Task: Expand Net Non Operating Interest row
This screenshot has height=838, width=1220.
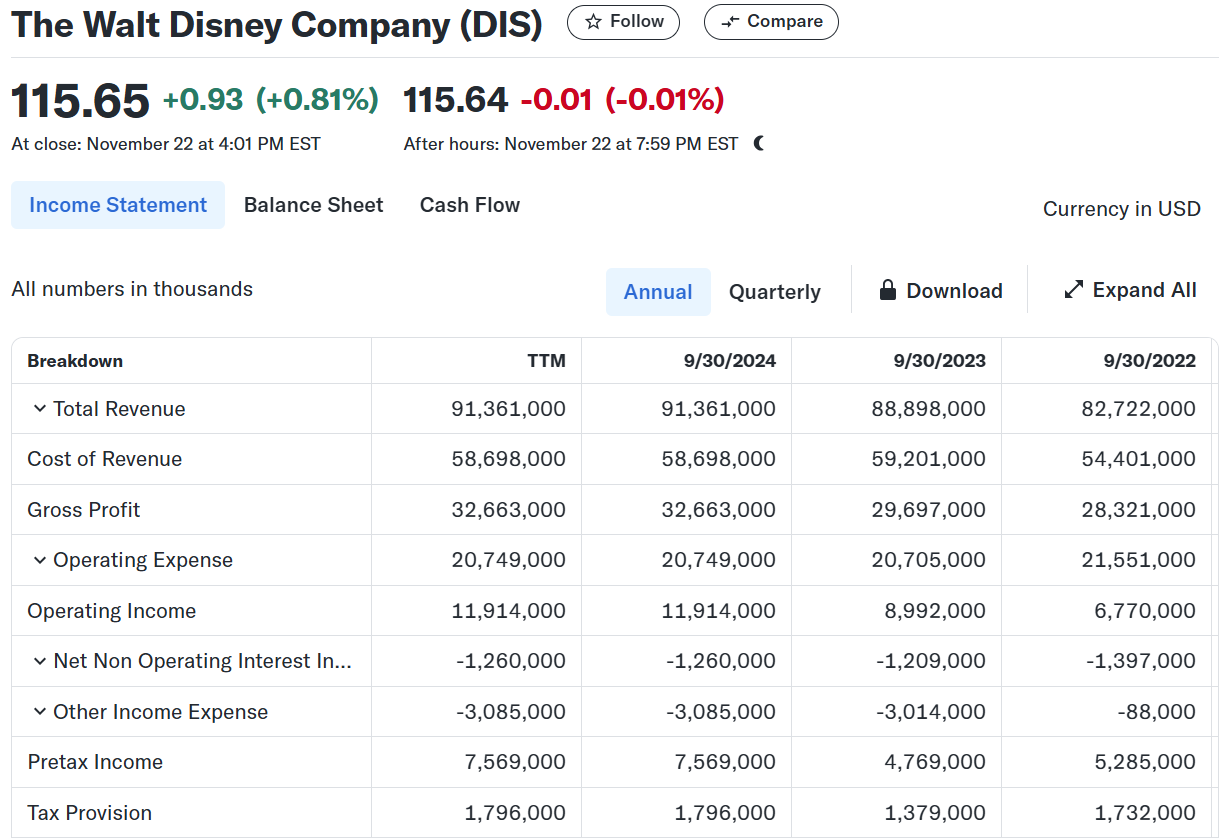Action: click(40, 661)
